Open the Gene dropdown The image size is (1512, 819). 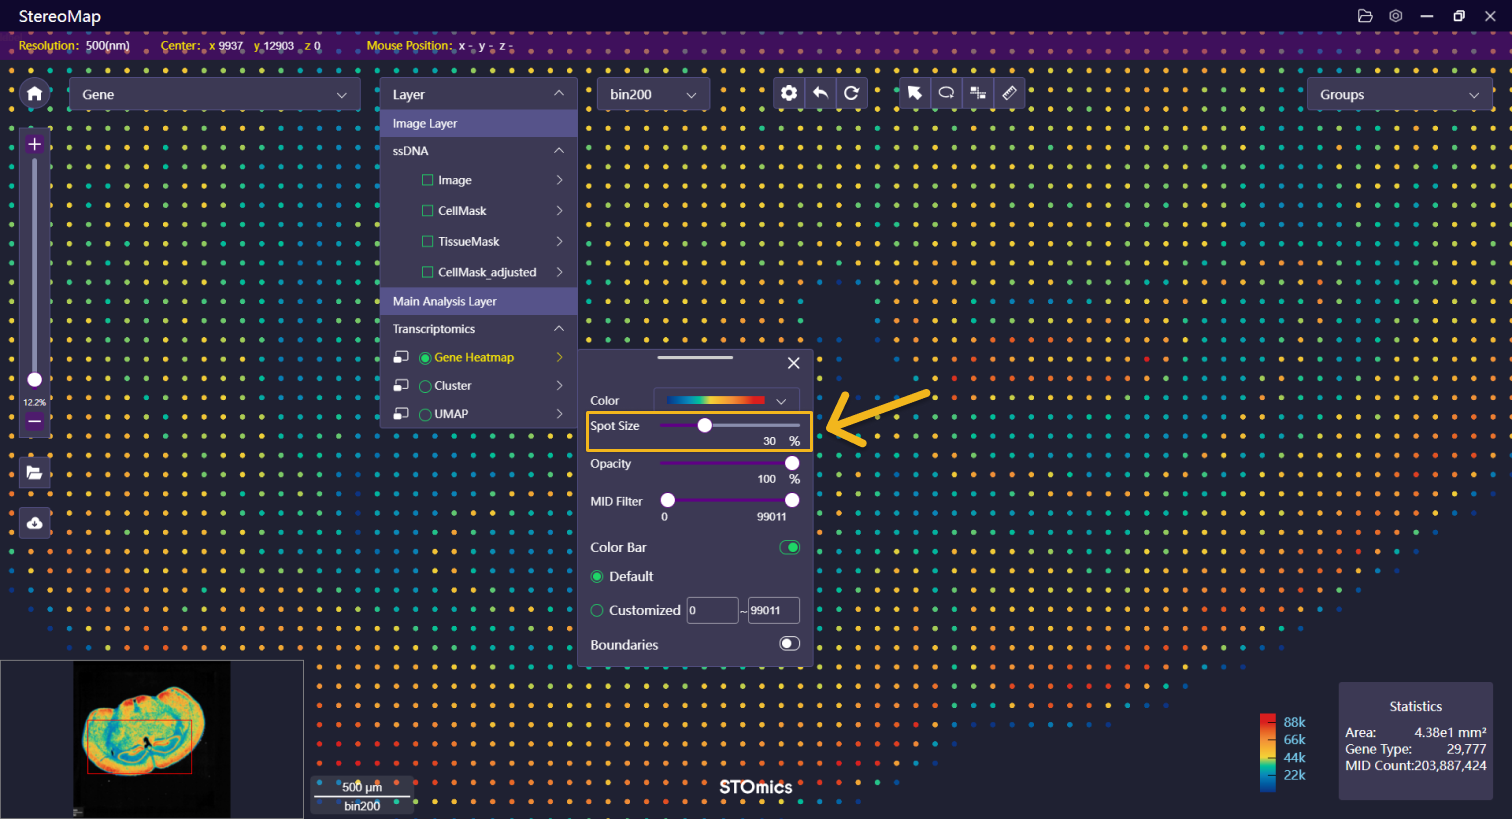click(214, 95)
